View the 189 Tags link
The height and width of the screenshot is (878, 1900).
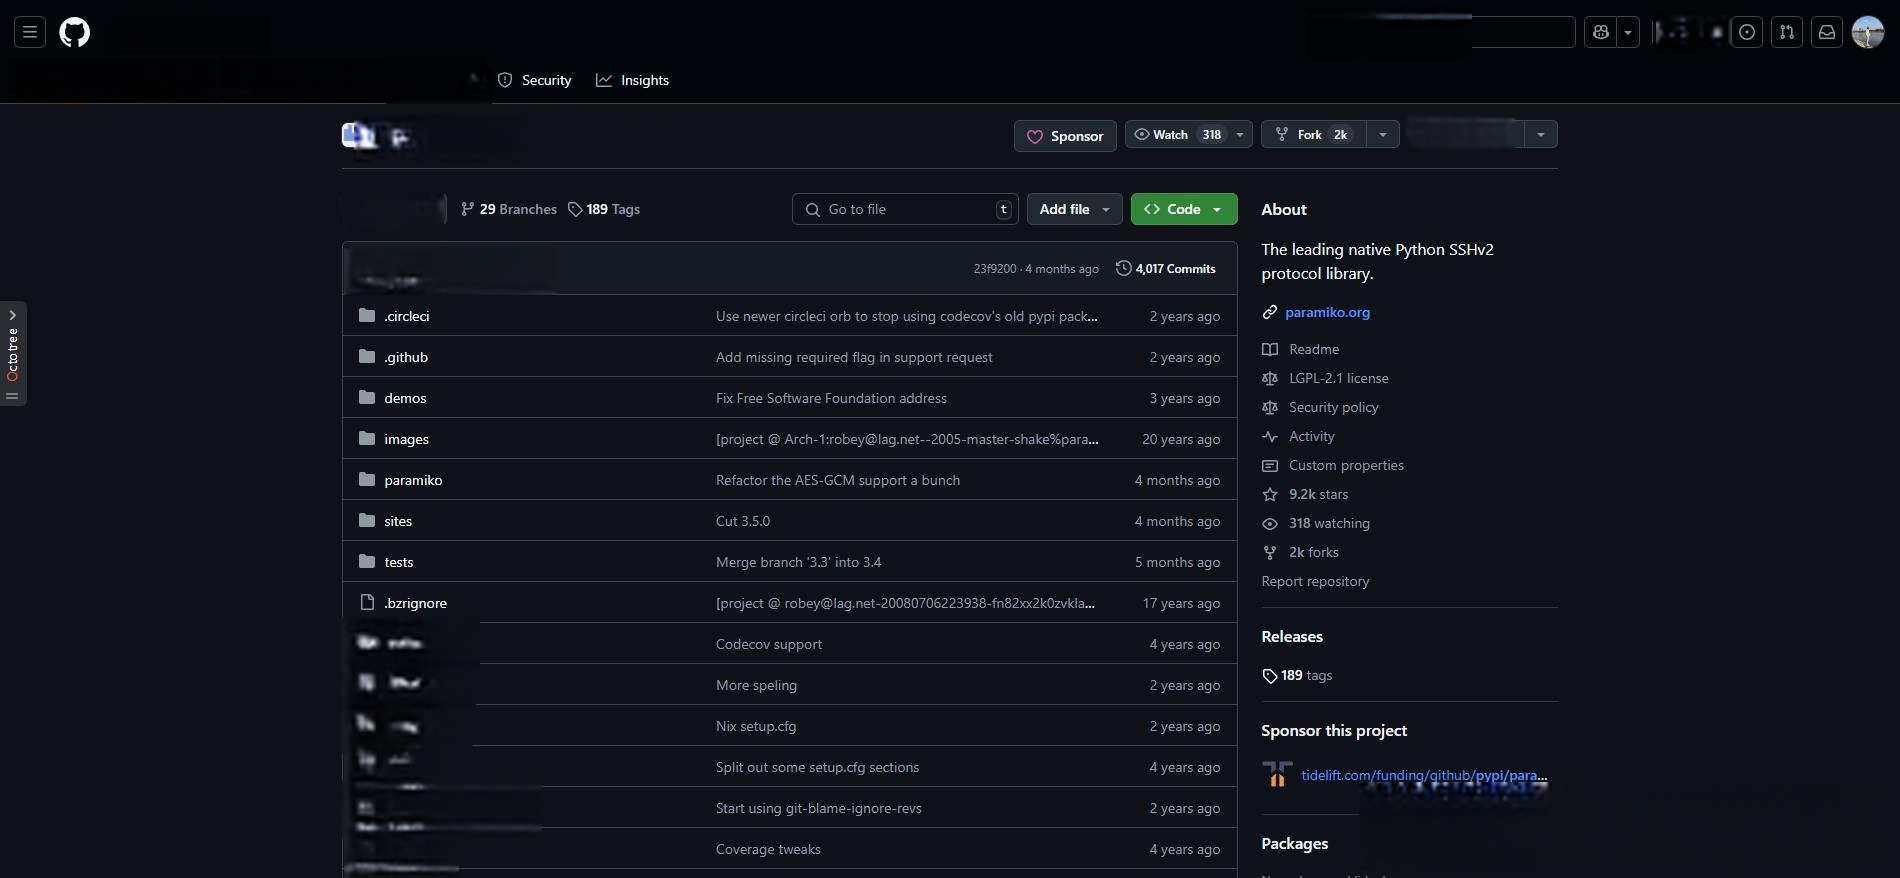pyautogui.click(x=604, y=209)
